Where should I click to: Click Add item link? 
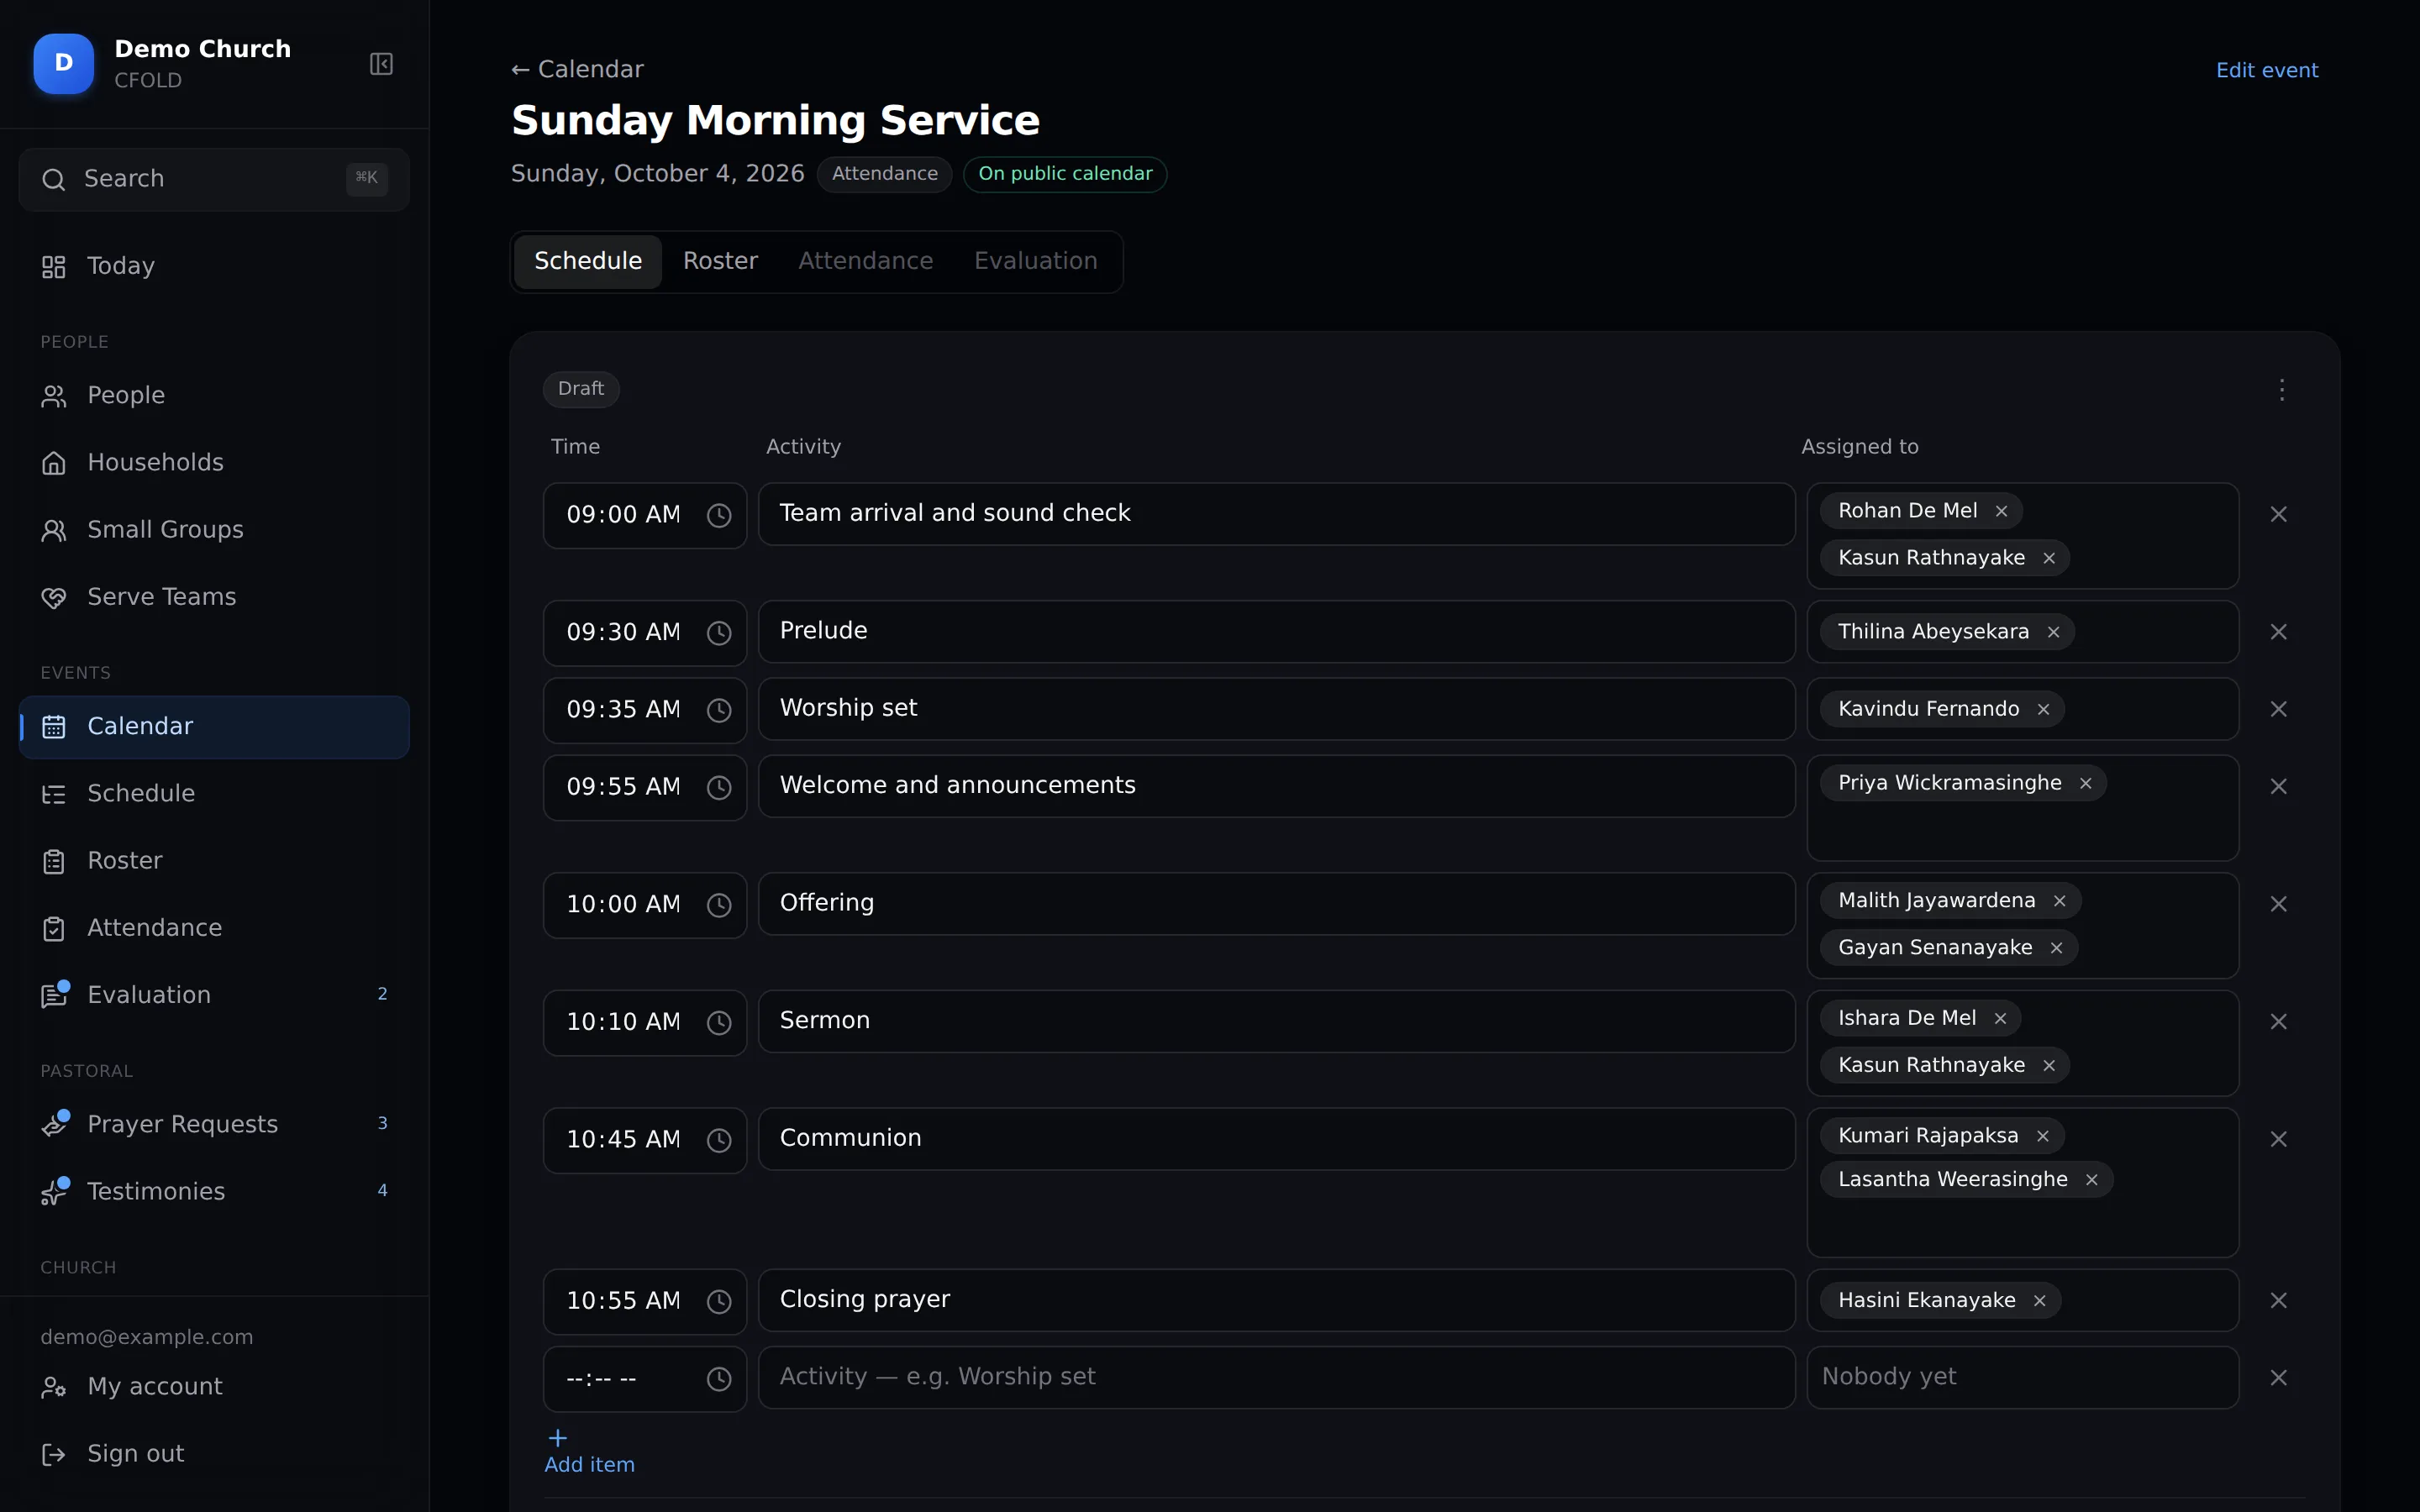click(x=589, y=1464)
